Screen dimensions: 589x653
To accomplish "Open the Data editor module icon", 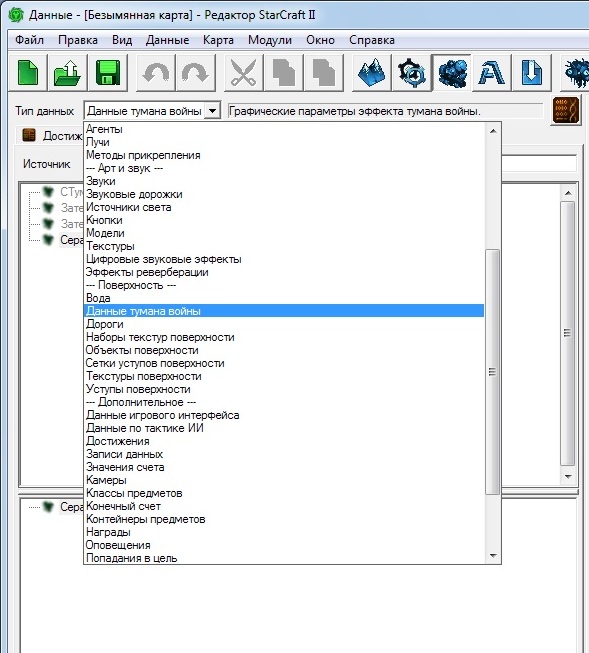I will coord(452,72).
